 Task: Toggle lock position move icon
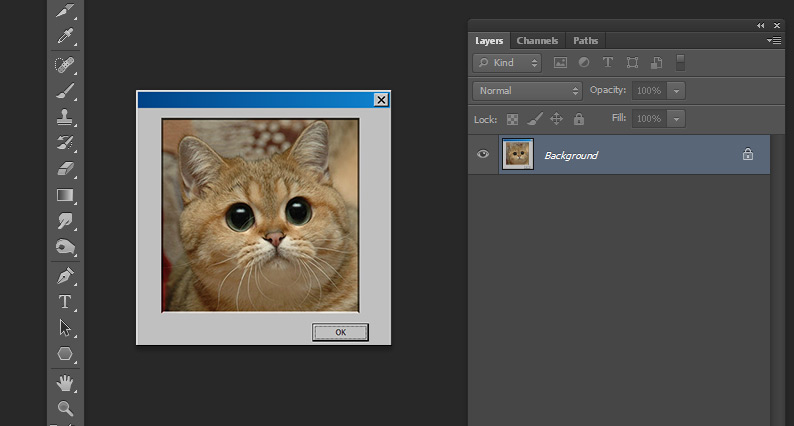tap(557, 119)
